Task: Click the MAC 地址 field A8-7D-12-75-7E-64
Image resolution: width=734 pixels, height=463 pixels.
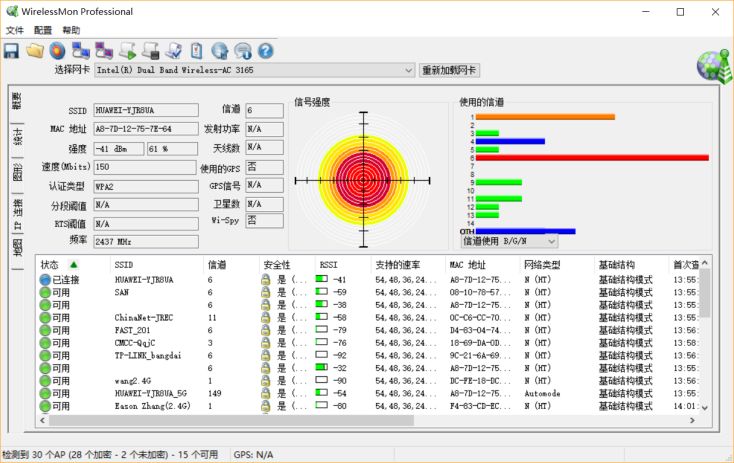Action: click(x=146, y=129)
